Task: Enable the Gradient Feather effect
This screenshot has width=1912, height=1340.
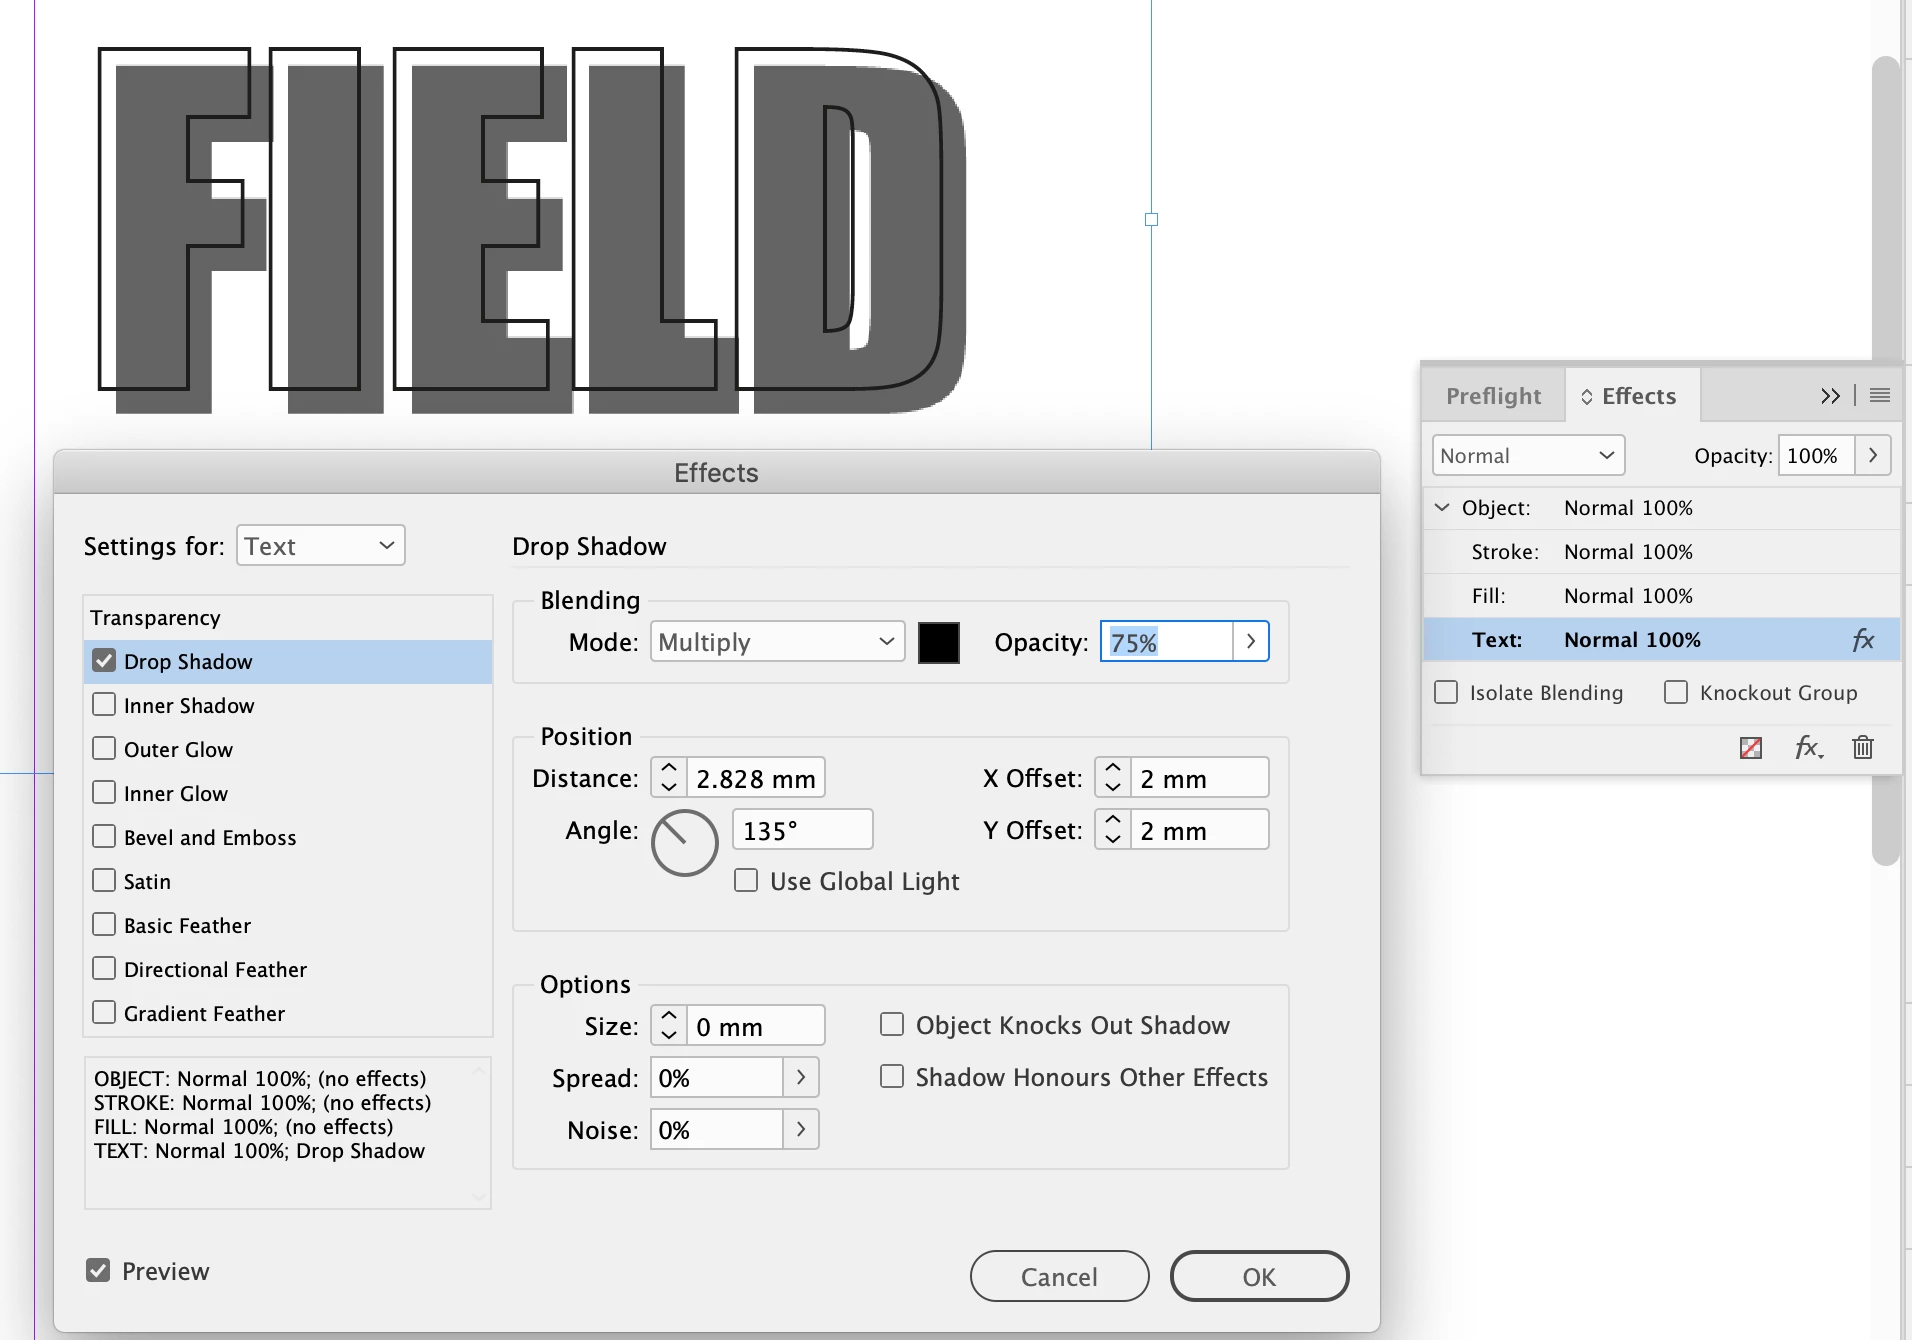Action: [x=104, y=1013]
